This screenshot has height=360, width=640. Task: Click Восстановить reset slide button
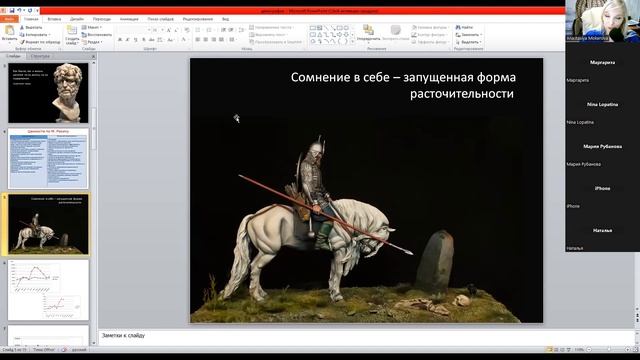point(97,35)
